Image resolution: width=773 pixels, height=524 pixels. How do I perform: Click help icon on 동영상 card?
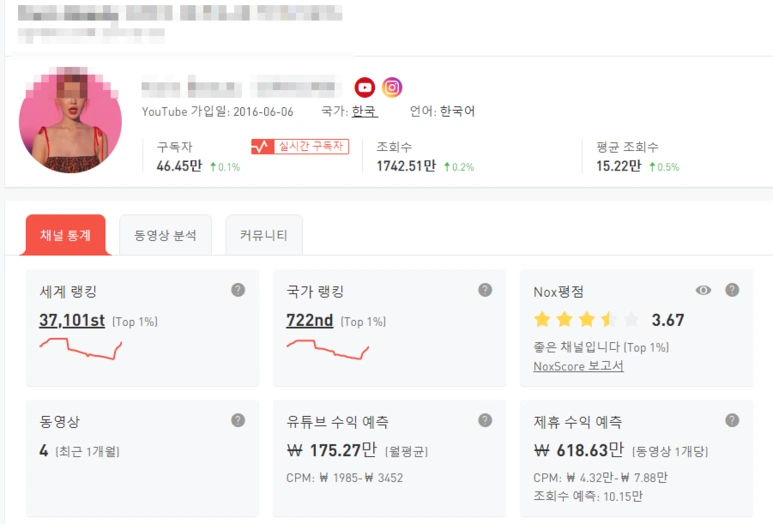[x=238, y=420]
